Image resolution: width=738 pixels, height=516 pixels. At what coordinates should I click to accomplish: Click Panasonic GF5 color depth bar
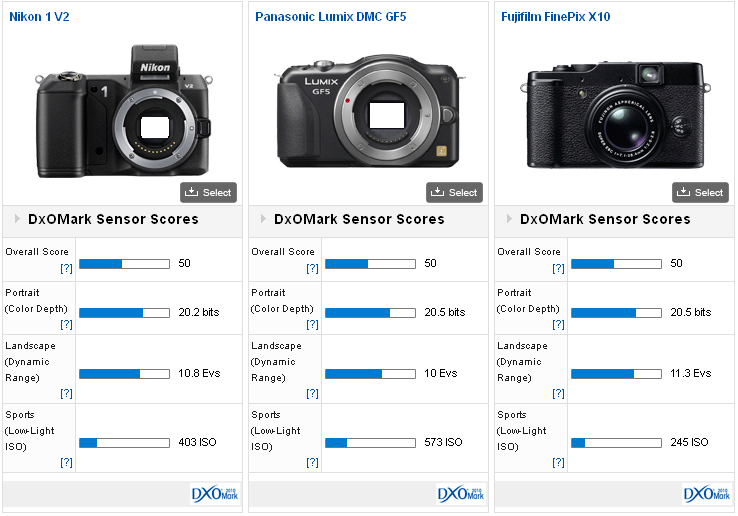click(x=370, y=313)
